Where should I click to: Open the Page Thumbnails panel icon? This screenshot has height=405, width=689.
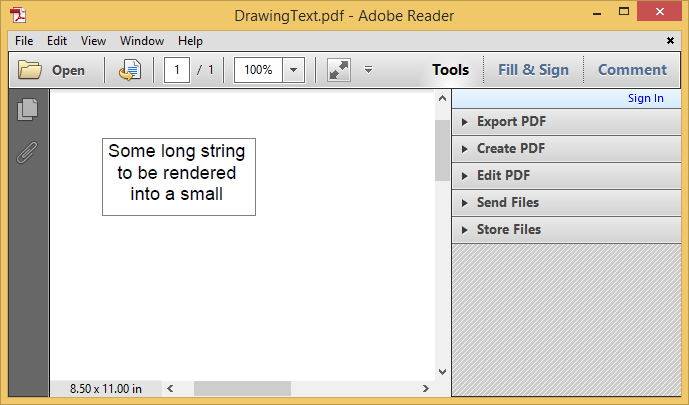pyautogui.click(x=27, y=110)
